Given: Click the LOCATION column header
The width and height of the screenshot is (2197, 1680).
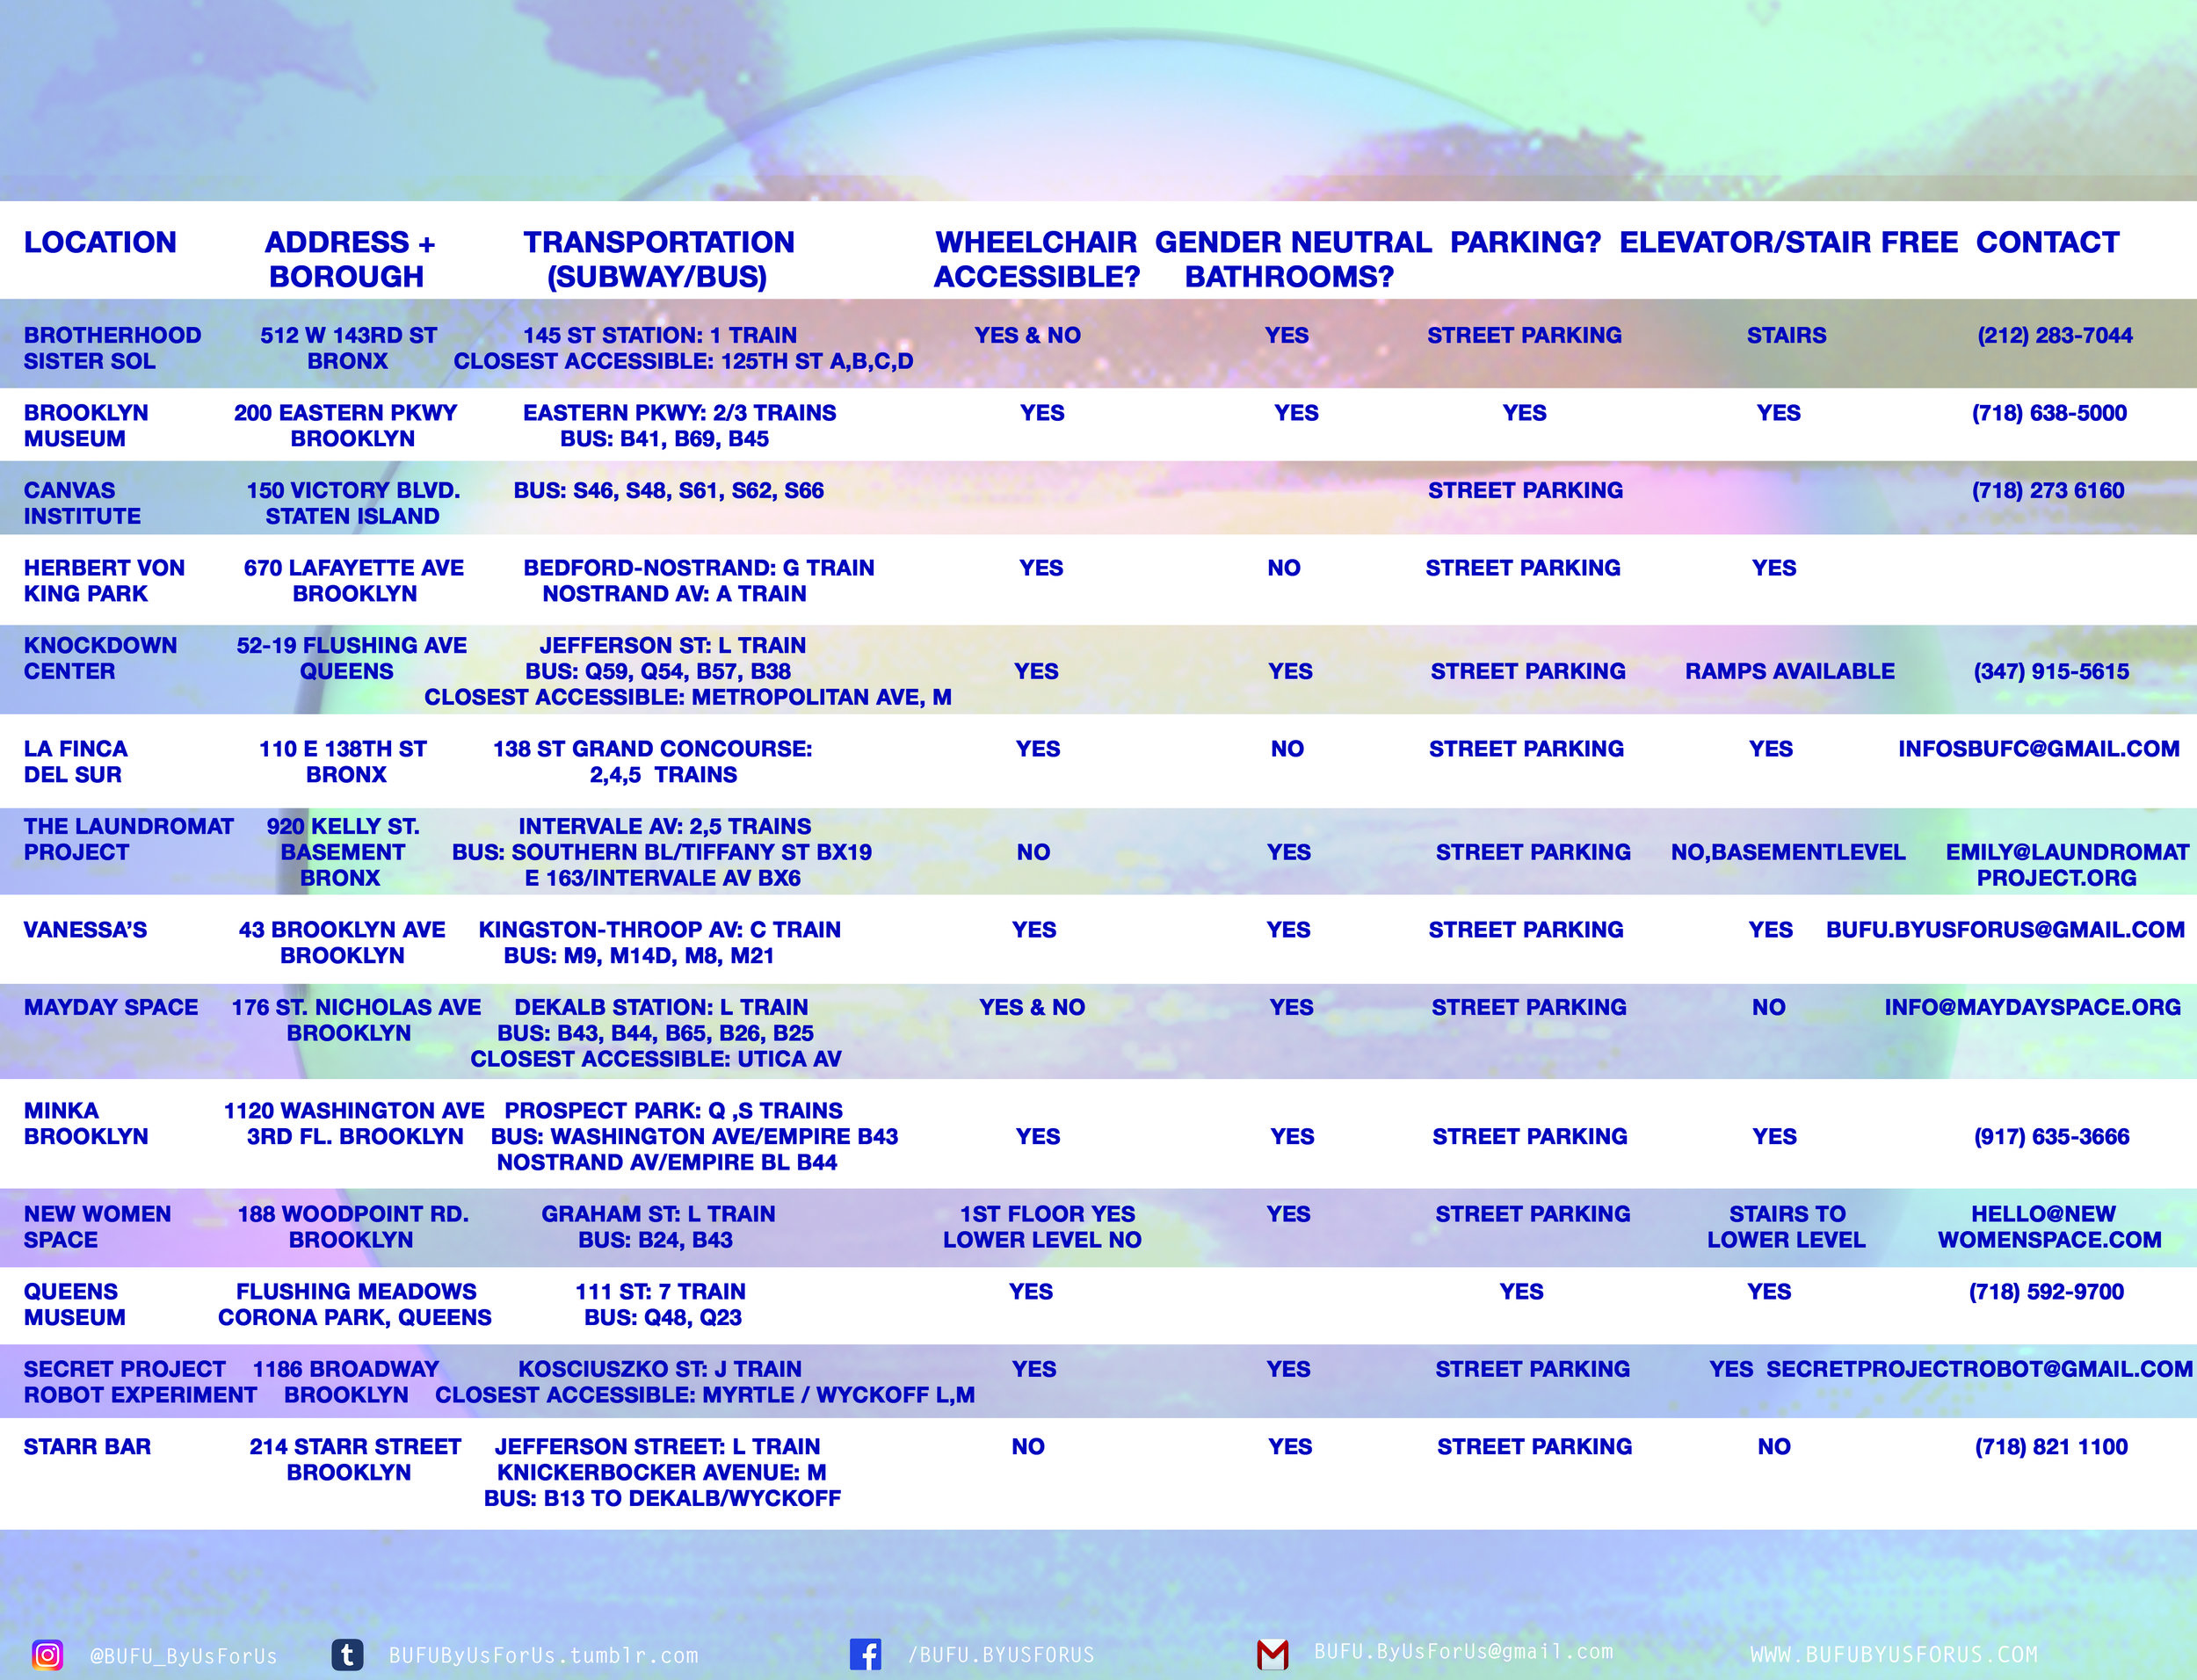Looking at the screenshot, I should 100,242.
